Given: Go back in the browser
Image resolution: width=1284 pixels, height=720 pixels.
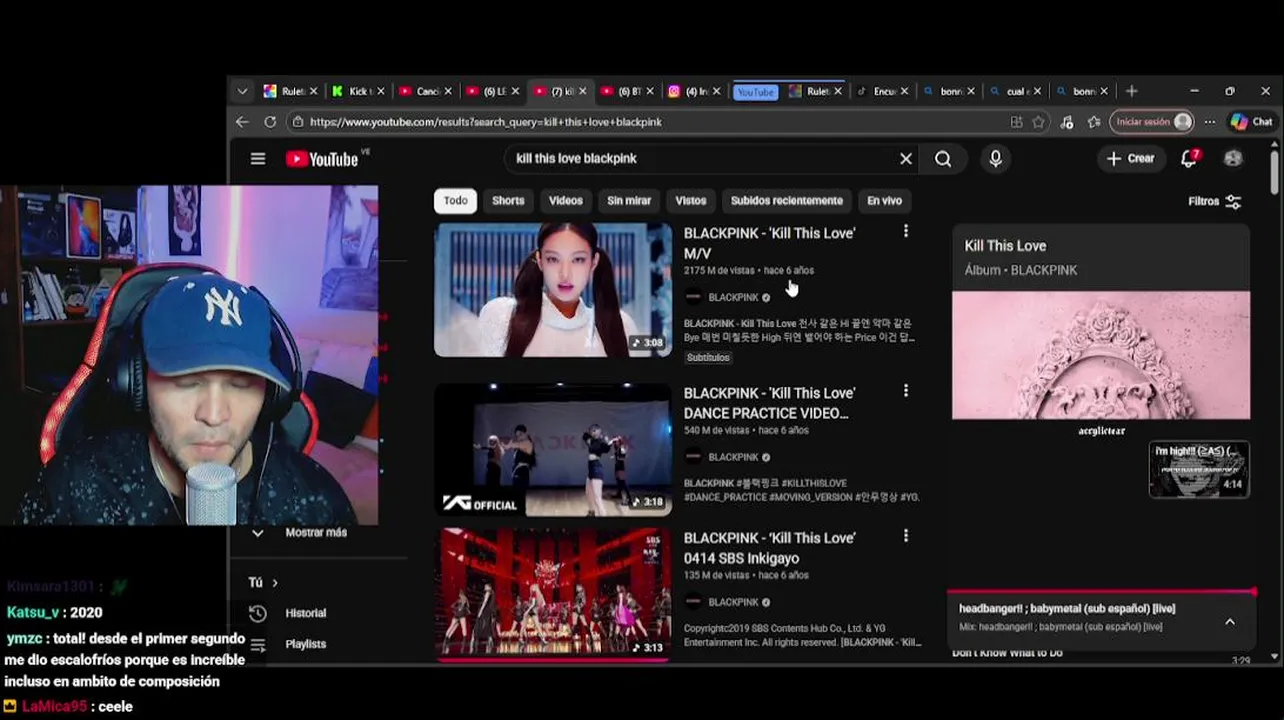Looking at the screenshot, I should [x=242, y=121].
